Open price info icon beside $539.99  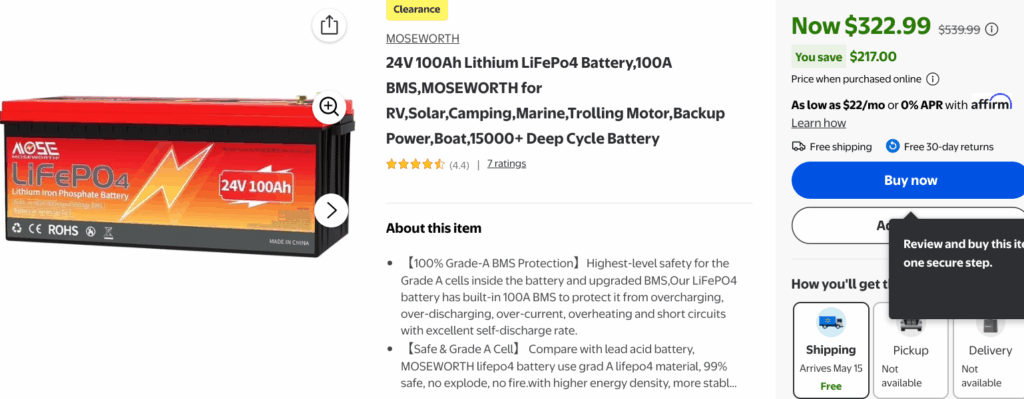[x=992, y=29]
